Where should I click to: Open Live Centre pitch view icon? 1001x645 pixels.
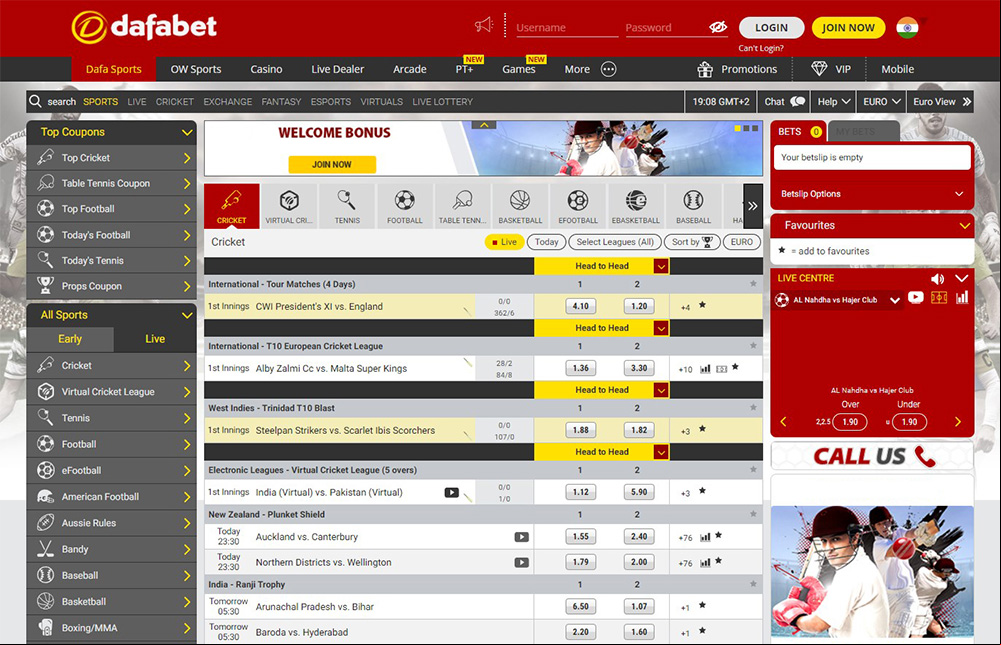(x=939, y=298)
